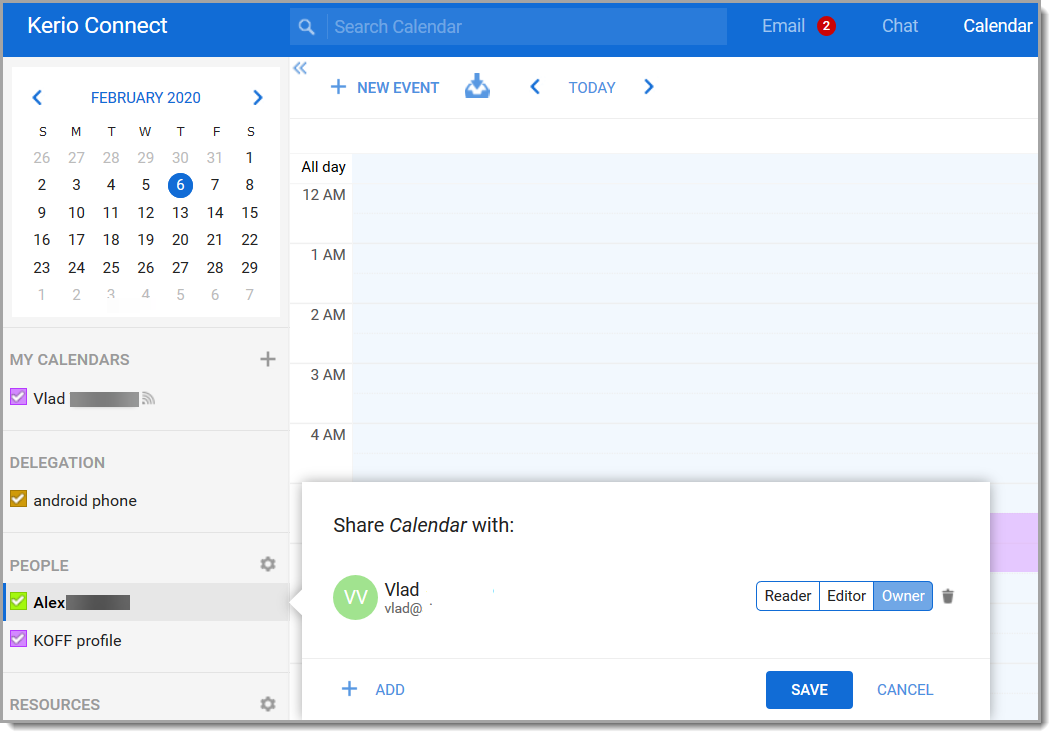Select February 14 in mini calendar
This screenshot has height=738, width=1056.
pos(215,213)
